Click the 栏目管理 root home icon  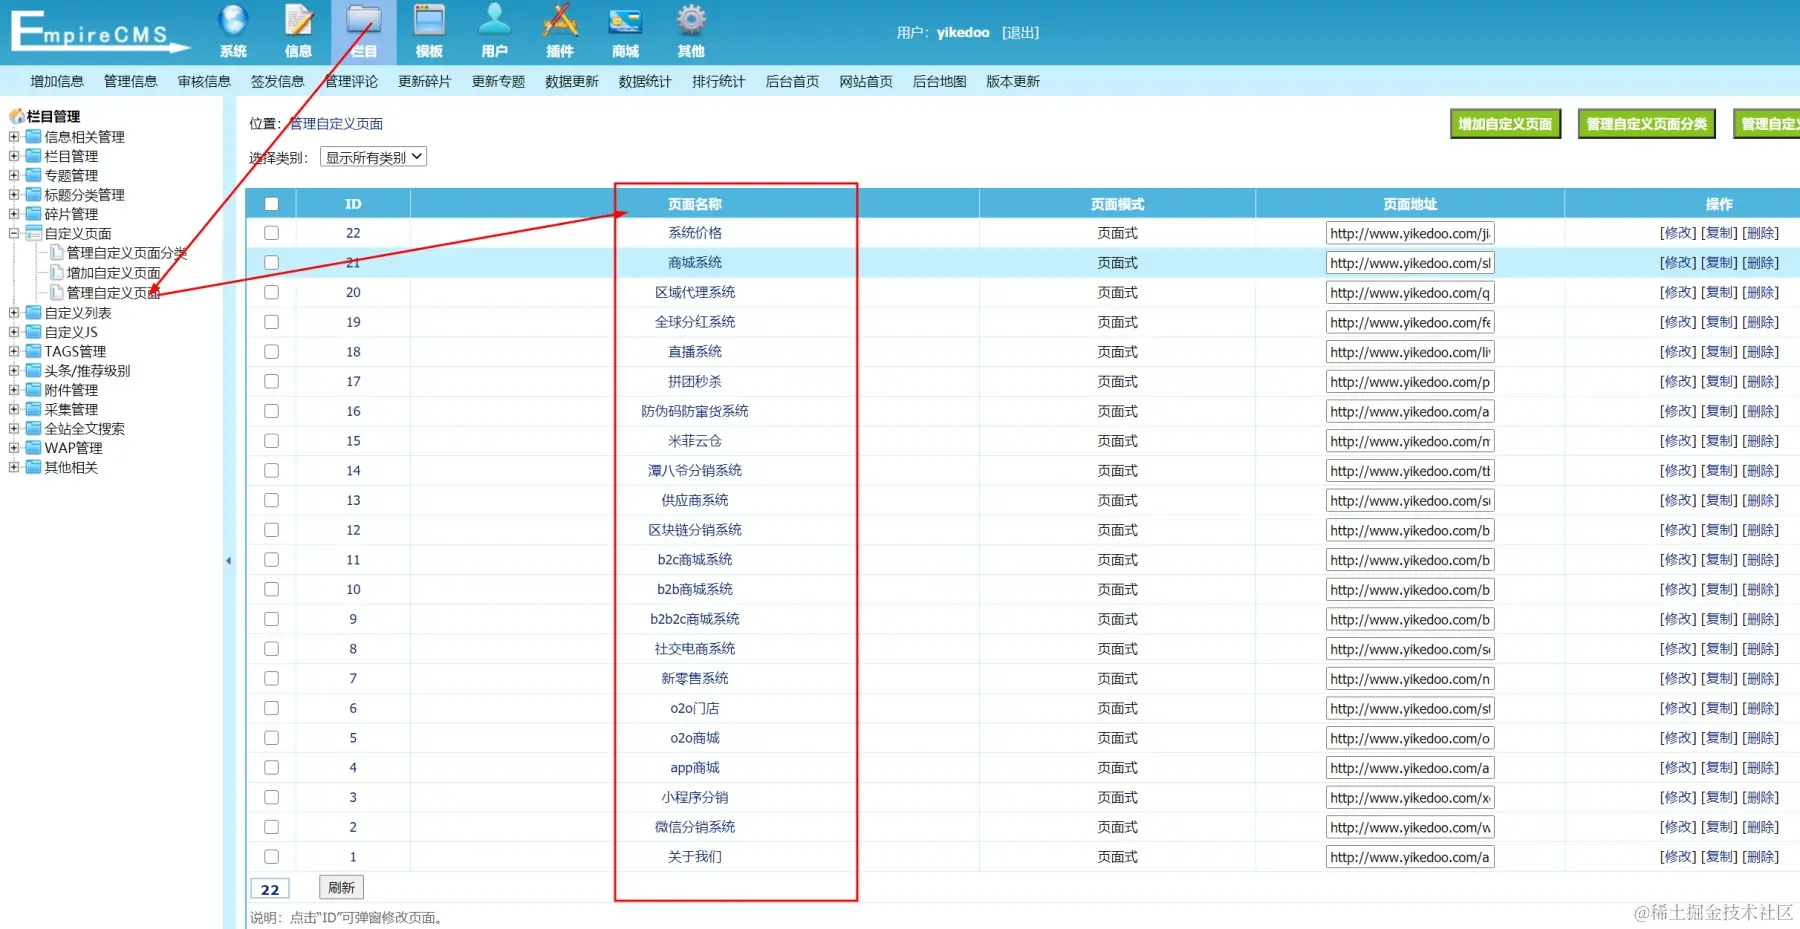coord(17,116)
